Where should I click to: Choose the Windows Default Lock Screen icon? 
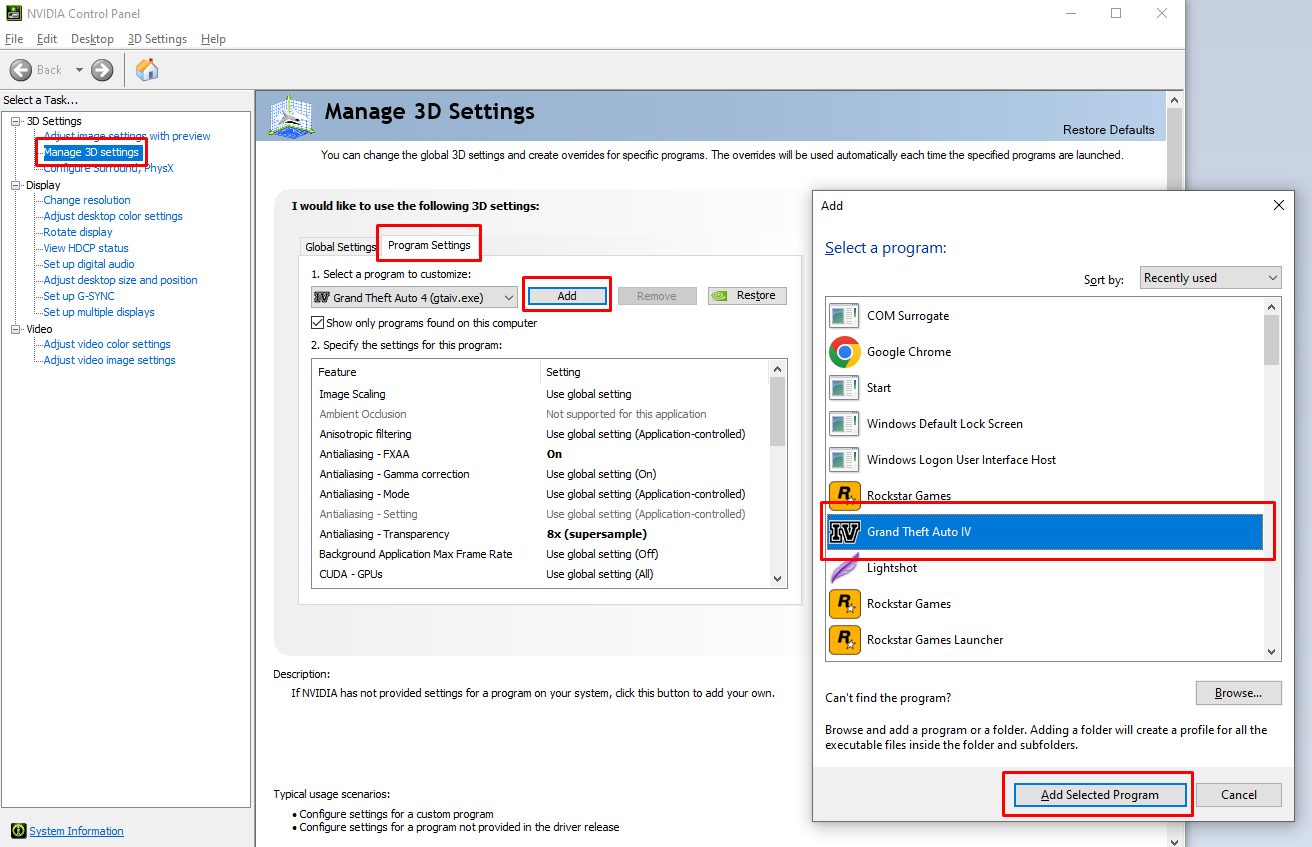(844, 424)
